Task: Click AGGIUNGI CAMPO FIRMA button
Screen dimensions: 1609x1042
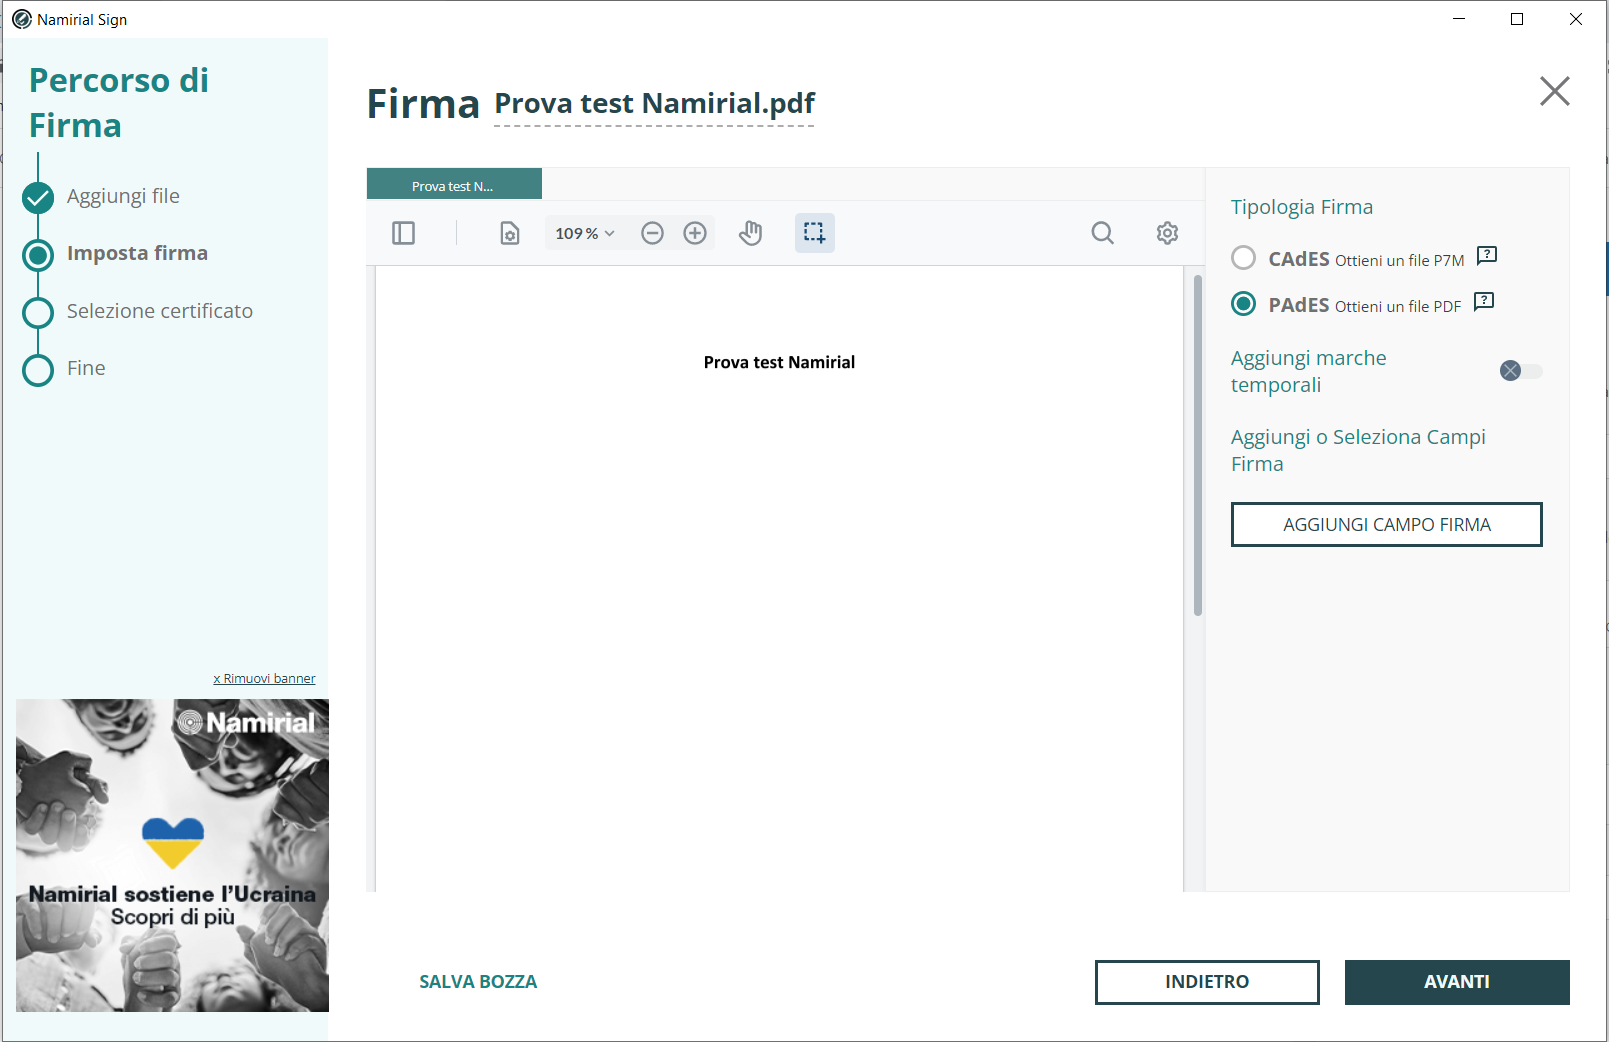Action: click(x=1387, y=524)
